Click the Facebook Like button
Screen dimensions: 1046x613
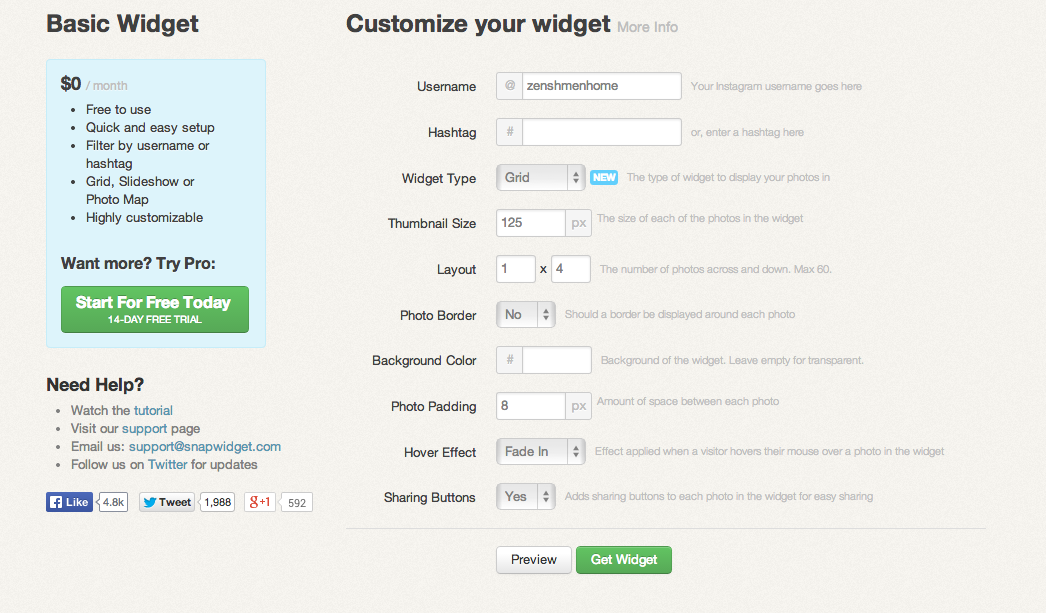pyautogui.click(x=69, y=502)
